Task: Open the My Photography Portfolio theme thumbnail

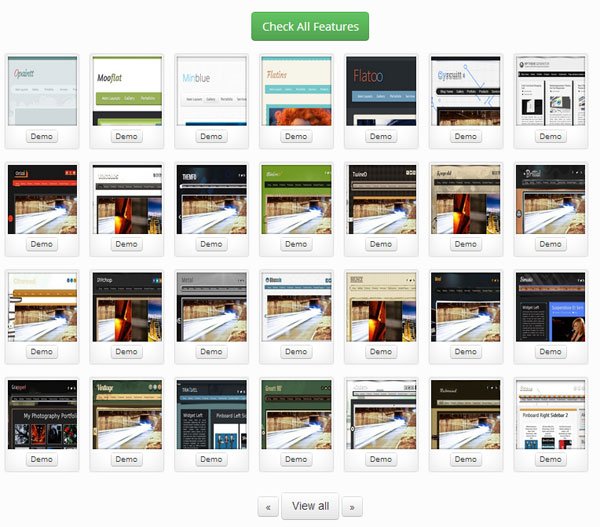Action: tap(42, 414)
